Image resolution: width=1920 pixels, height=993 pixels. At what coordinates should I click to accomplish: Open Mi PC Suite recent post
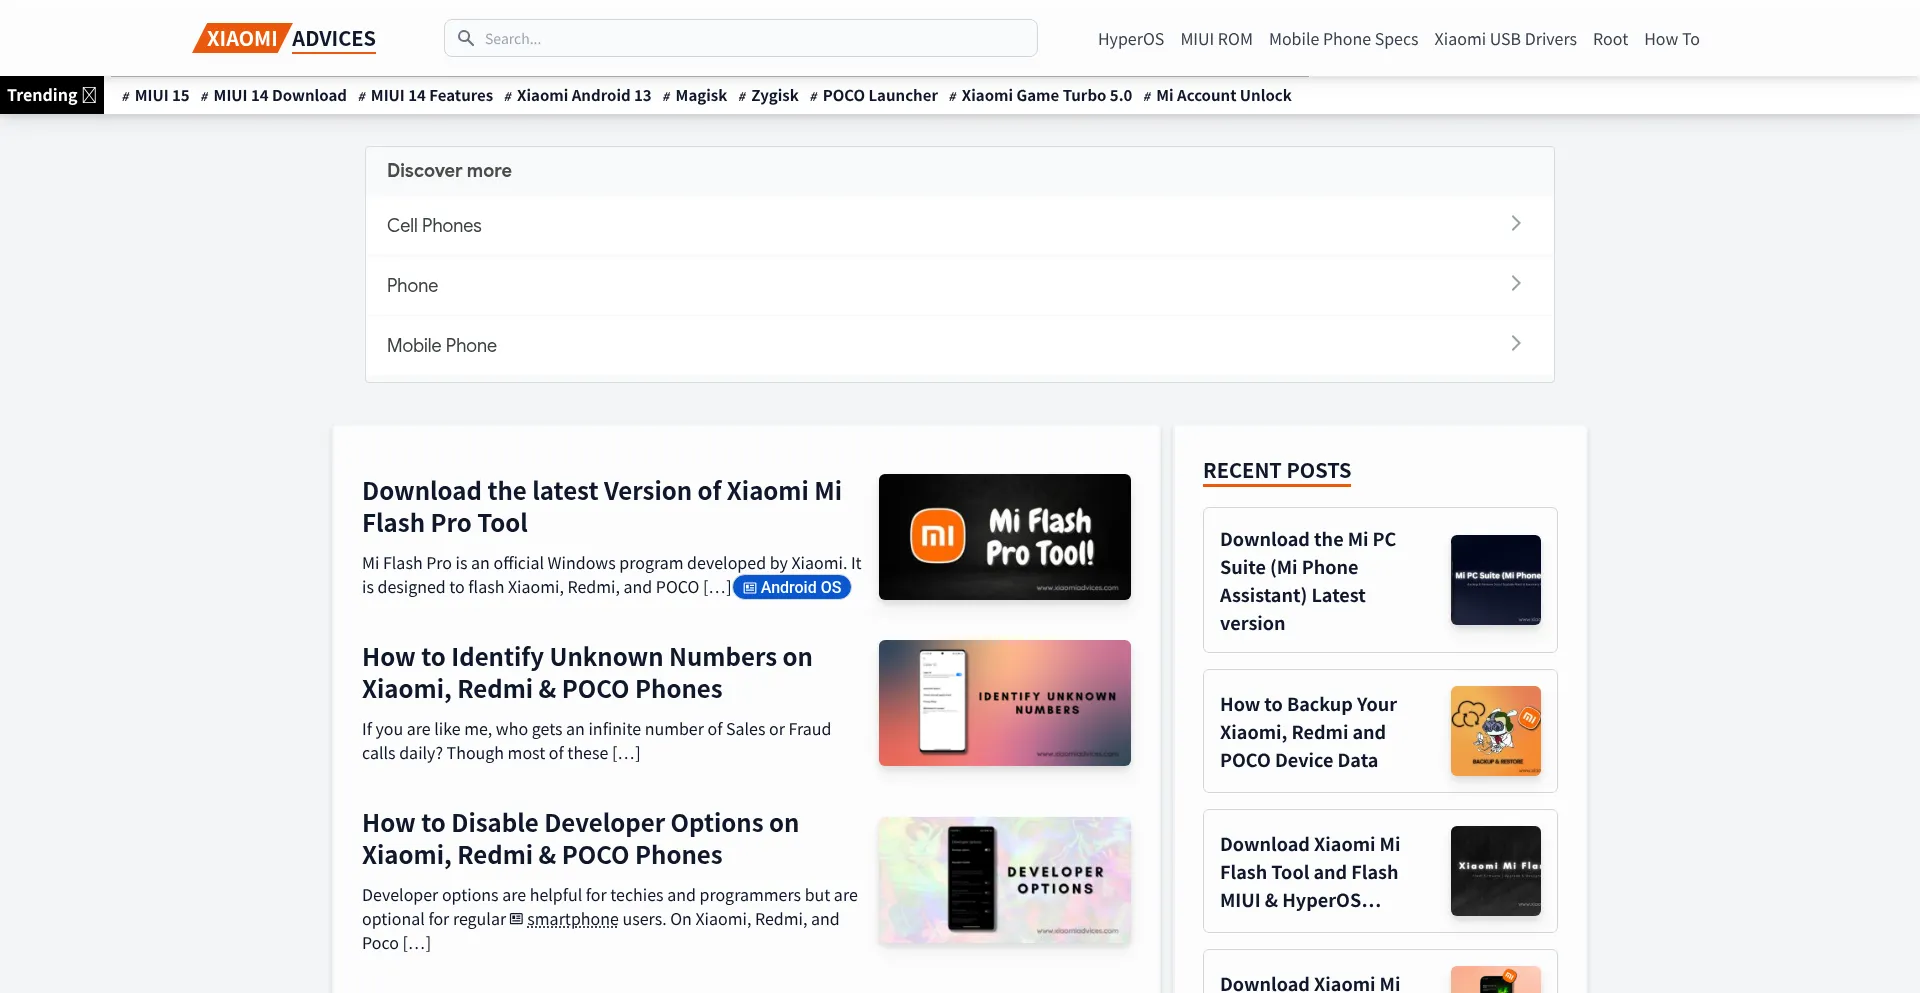coord(1308,581)
